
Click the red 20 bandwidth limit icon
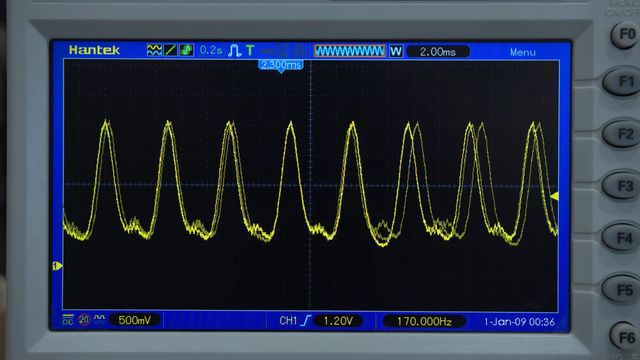pyautogui.click(x=84, y=320)
